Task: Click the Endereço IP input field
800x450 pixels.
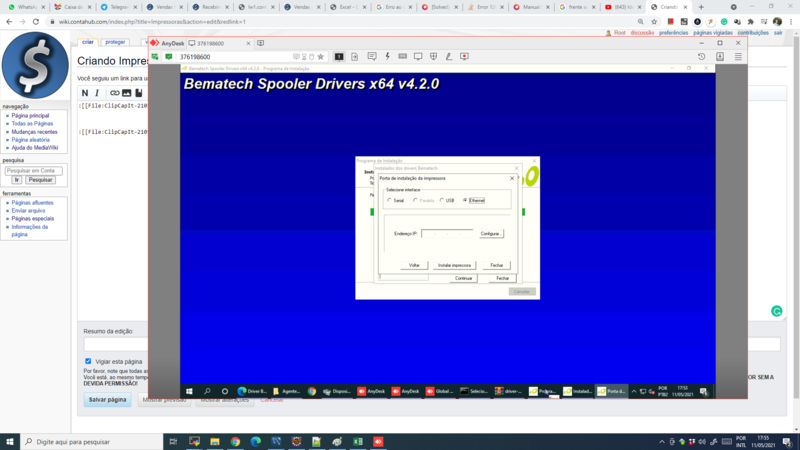Action: pos(447,234)
